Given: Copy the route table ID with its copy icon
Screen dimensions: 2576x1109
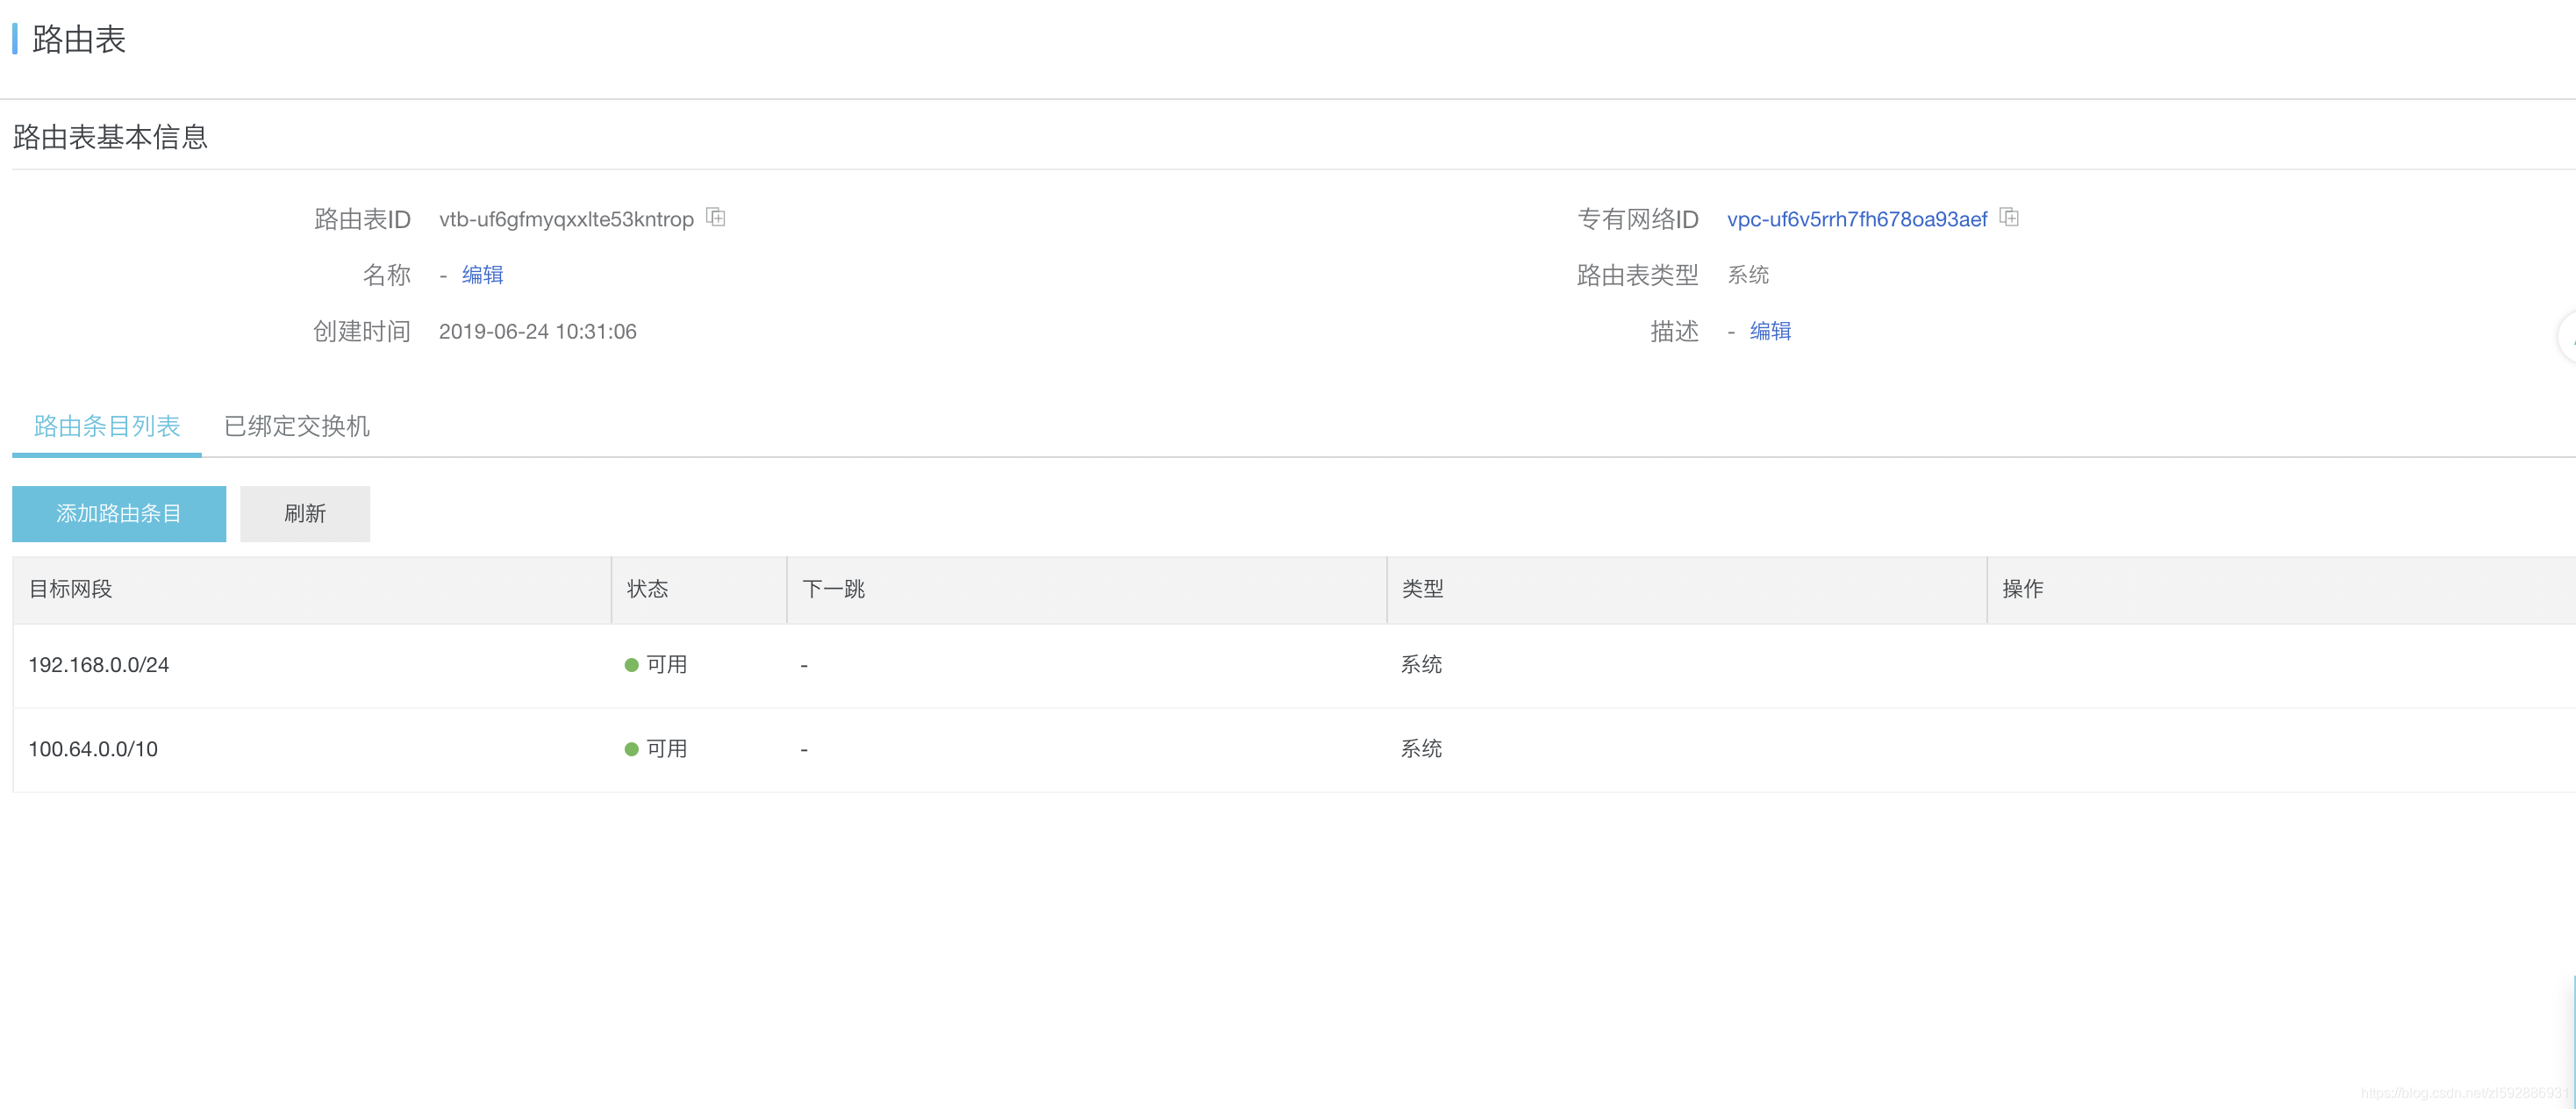Looking at the screenshot, I should (x=715, y=217).
